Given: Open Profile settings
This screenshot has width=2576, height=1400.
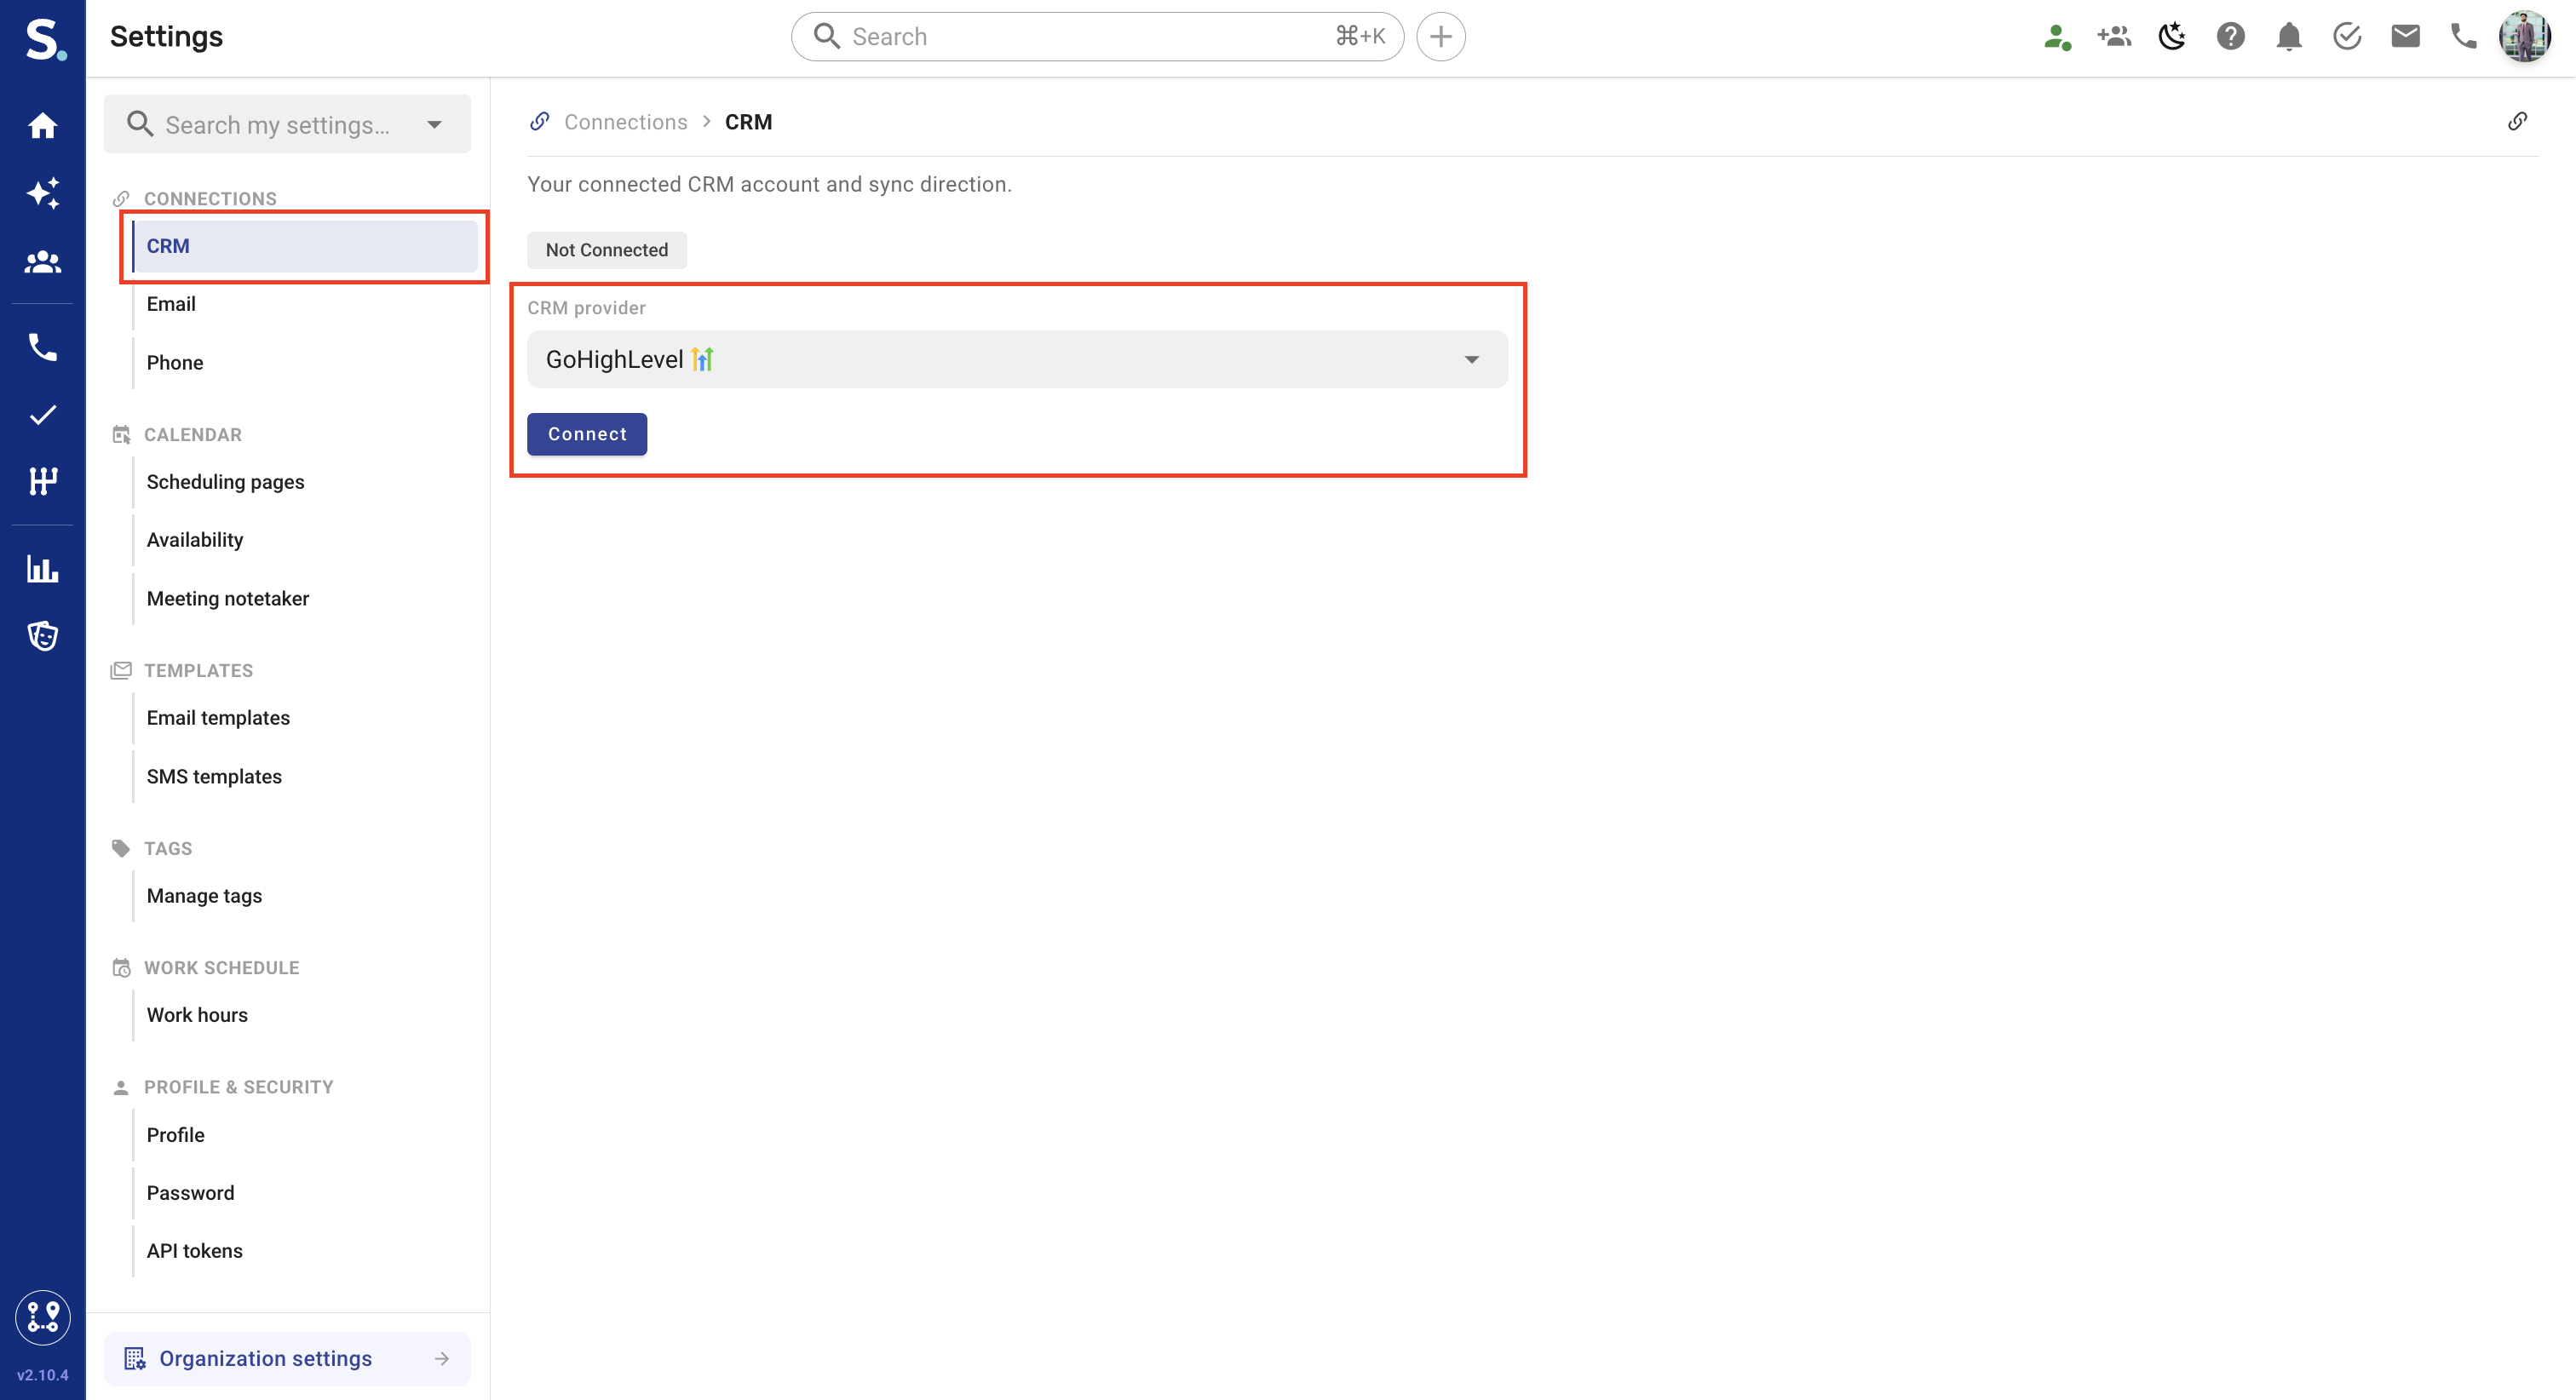Looking at the screenshot, I should pyautogui.click(x=305, y=1135).
